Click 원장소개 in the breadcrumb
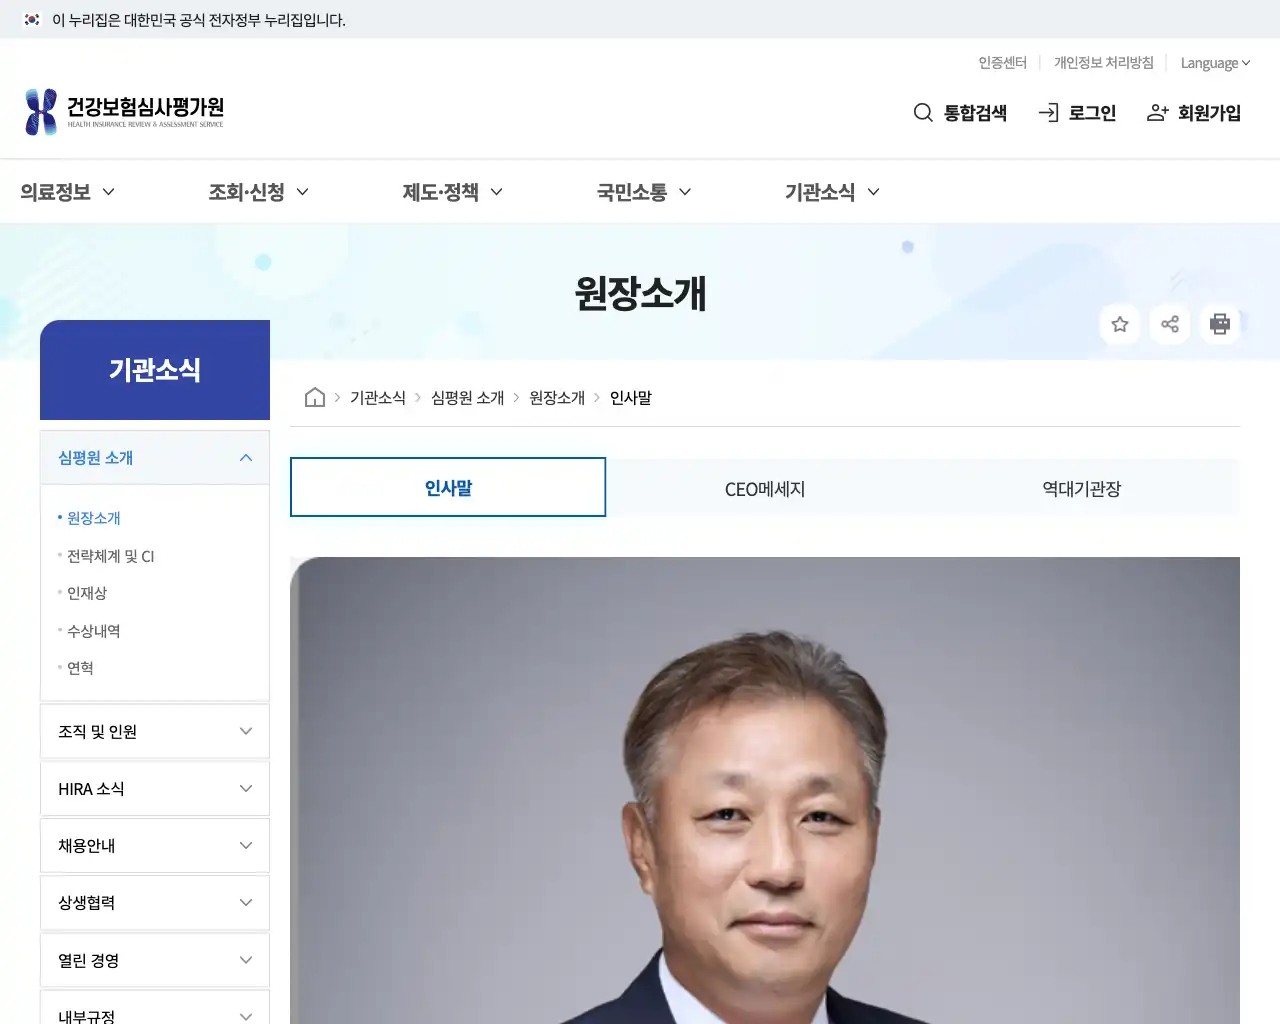 pyautogui.click(x=557, y=398)
